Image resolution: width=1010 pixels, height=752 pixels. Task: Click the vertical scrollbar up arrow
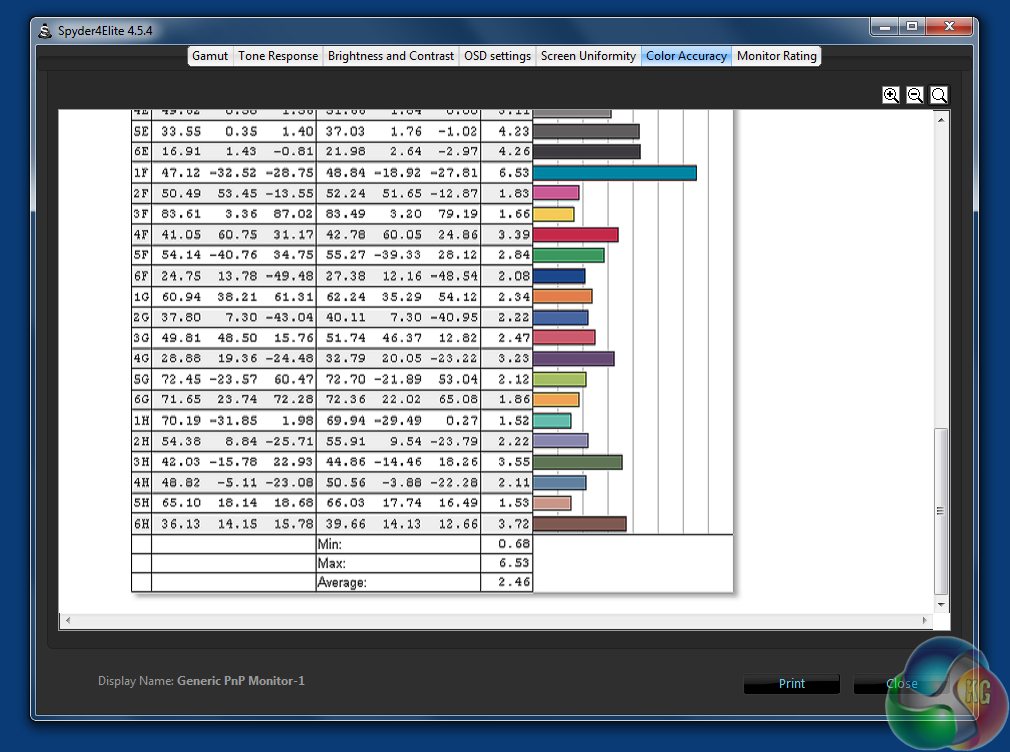941,120
